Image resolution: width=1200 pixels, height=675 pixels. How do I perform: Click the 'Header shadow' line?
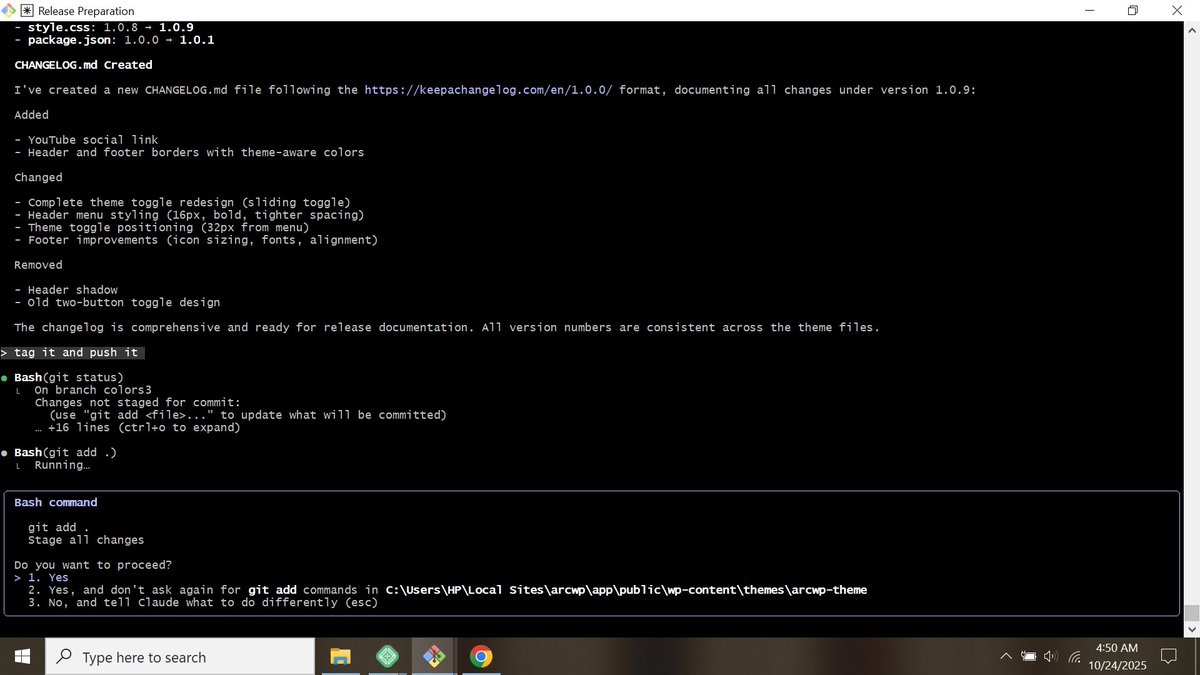coord(72,290)
